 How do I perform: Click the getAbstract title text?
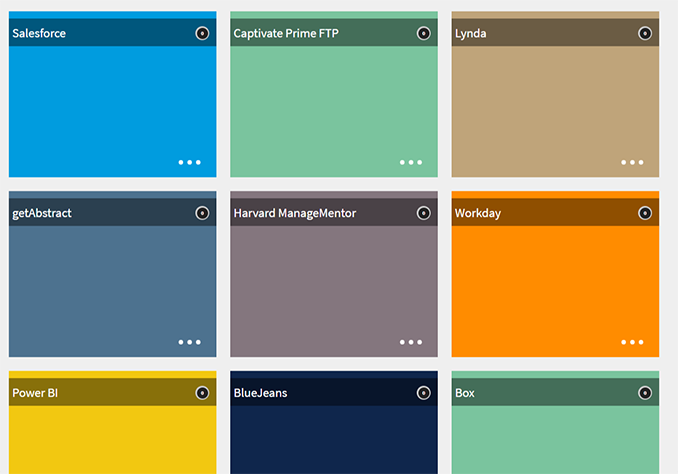(x=42, y=213)
